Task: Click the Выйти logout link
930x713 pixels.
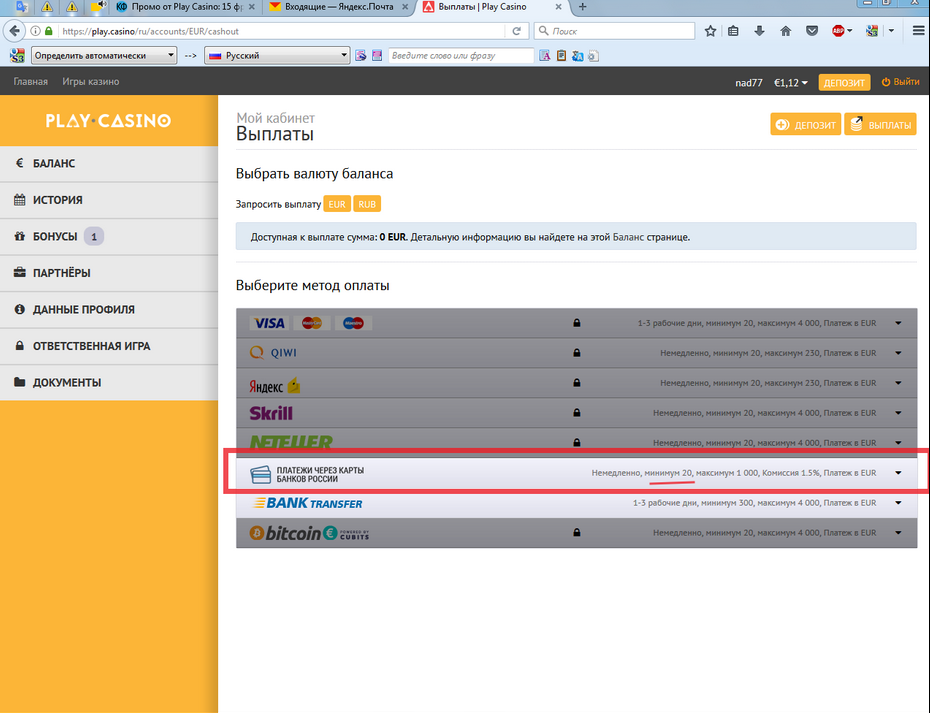Action: tap(900, 82)
